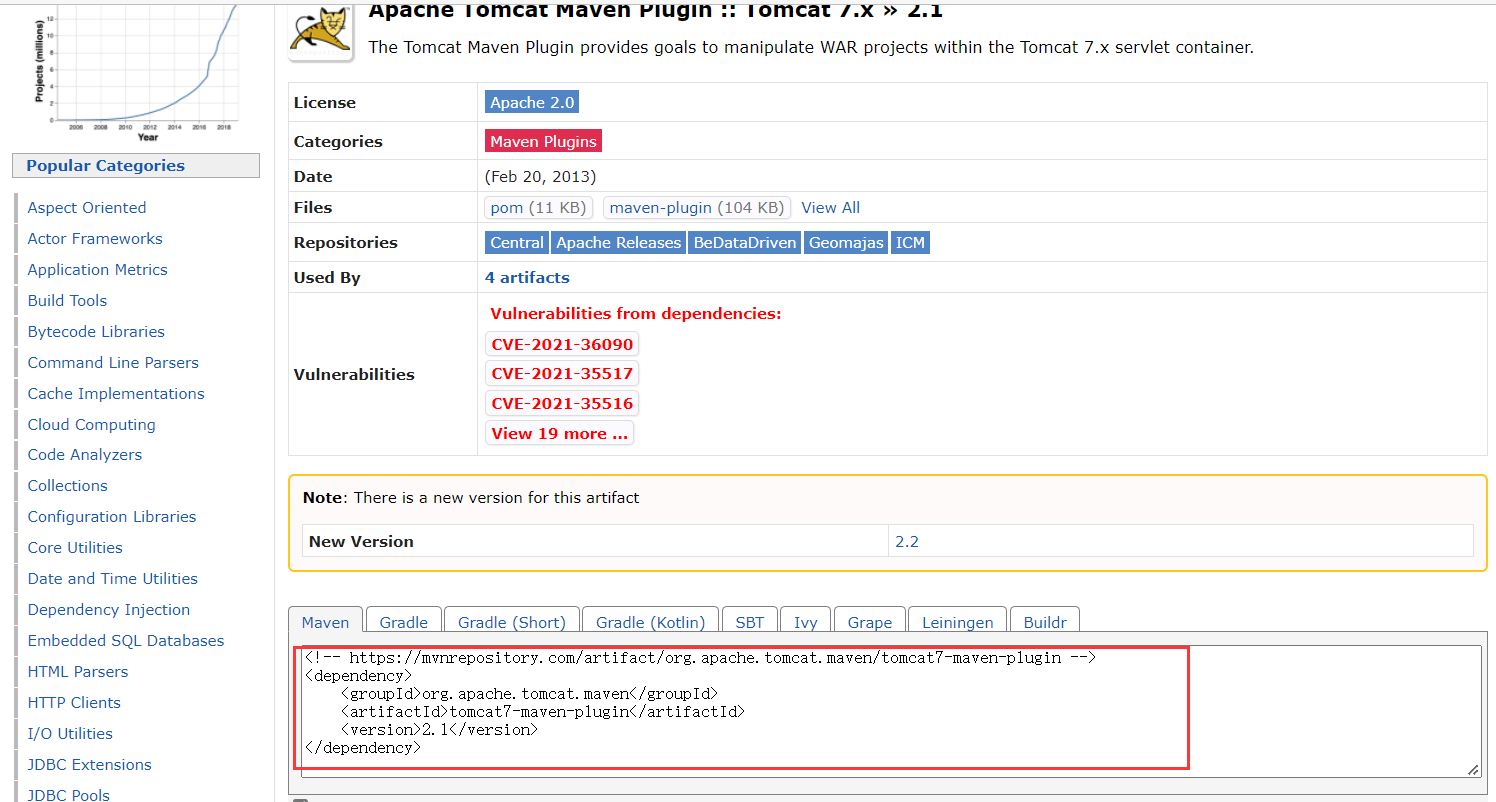The image size is (1496, 802).
Task: Open the Cache Implementations category
Action: tap(116, 394)
